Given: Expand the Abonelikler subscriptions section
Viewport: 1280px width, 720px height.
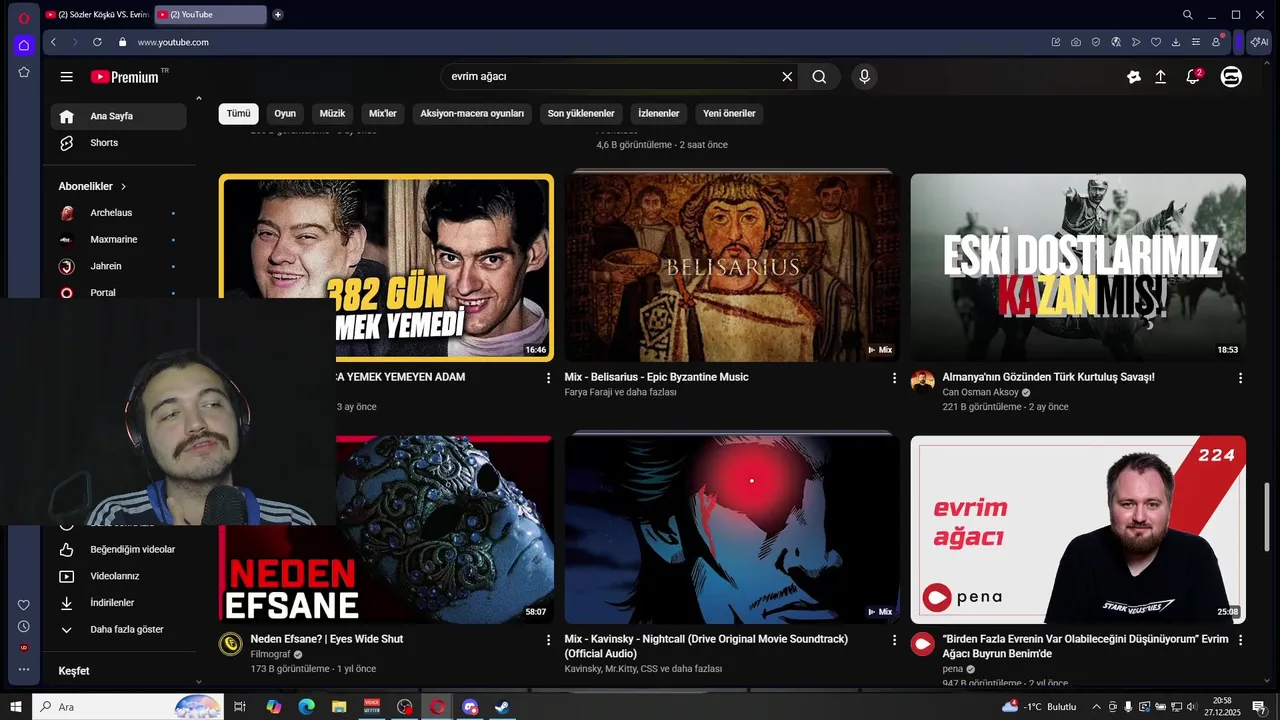Looking at the screenshot, I should tap(93, 187).
